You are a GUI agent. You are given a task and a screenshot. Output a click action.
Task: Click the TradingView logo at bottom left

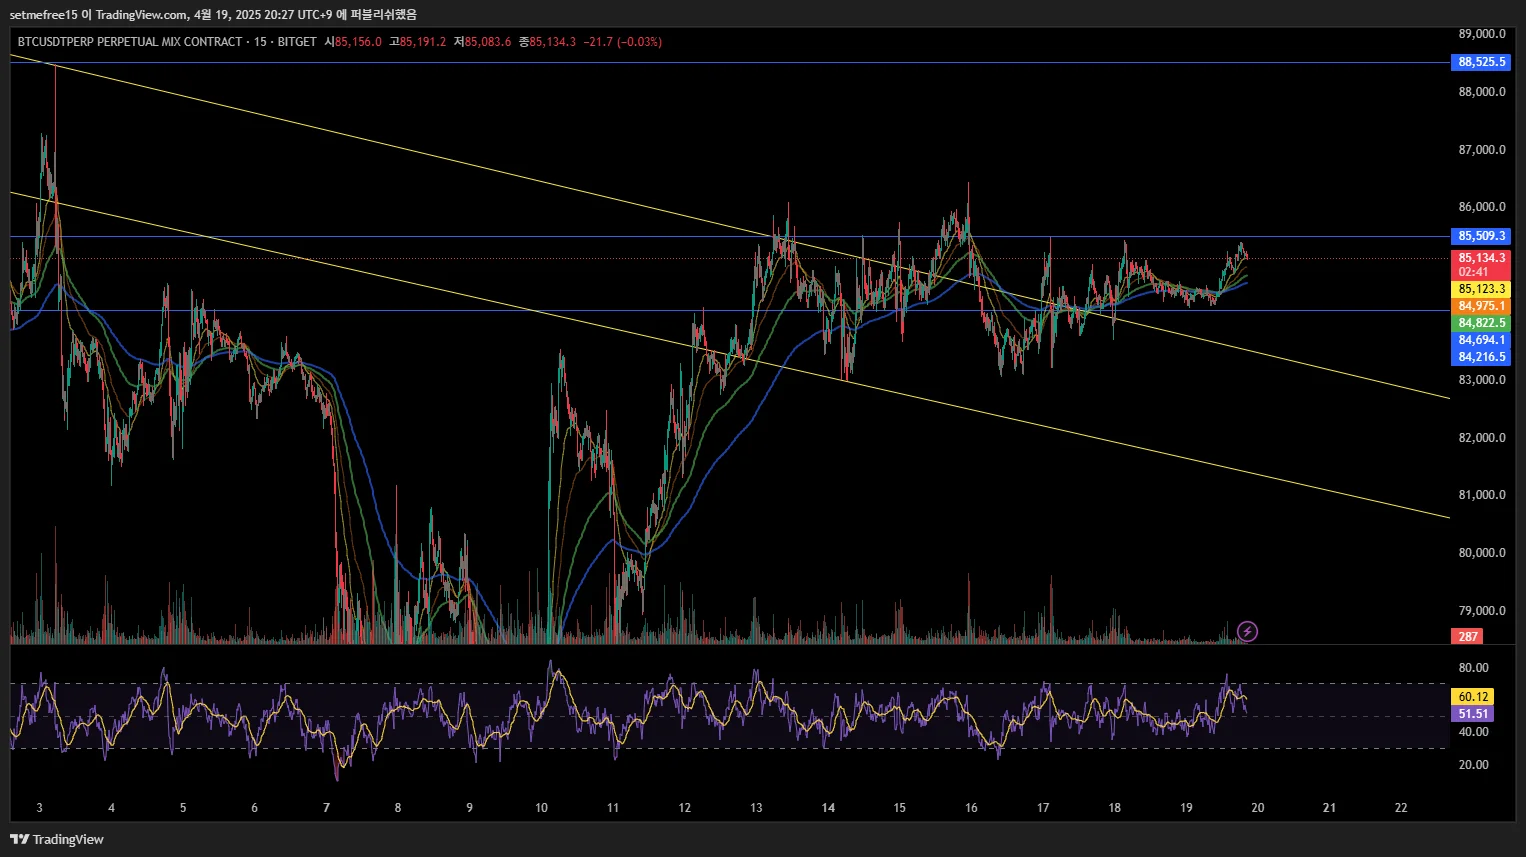pos(57,839)
